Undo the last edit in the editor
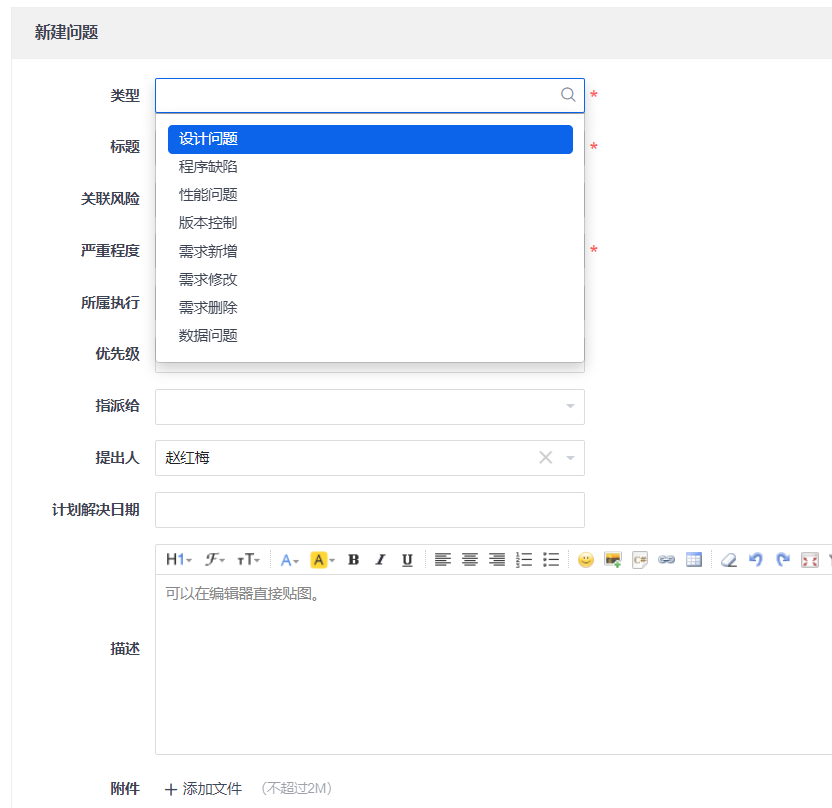Screen dimensions: 832x808 click(756, 560)
